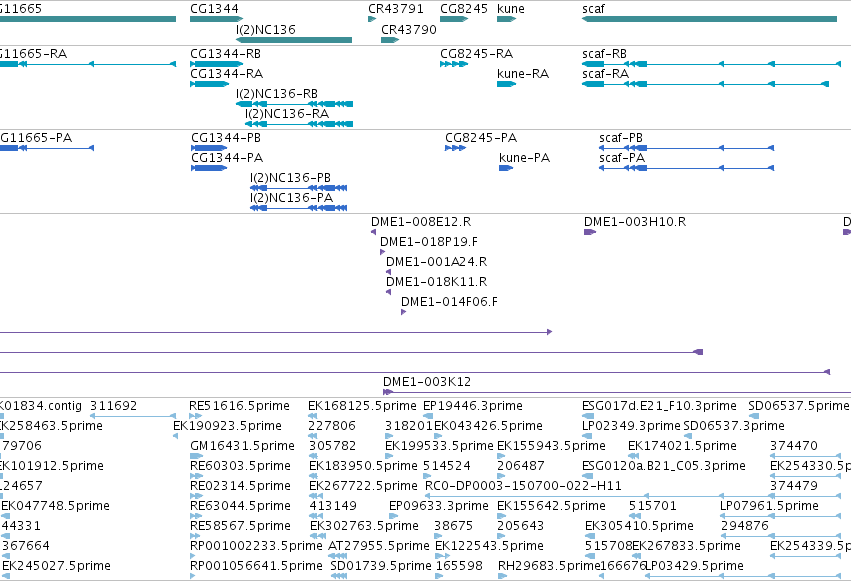Click EST EP09633.3prime
851x581 pixels.
(394, 516)
